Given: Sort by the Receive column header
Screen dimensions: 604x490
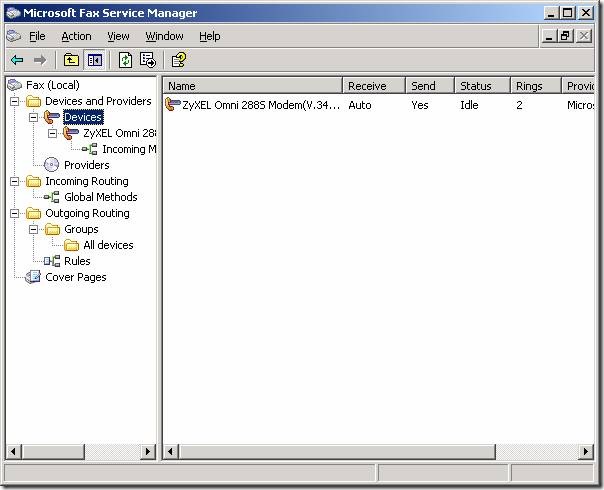Looking at the screenshot, I should click(374, 86).
